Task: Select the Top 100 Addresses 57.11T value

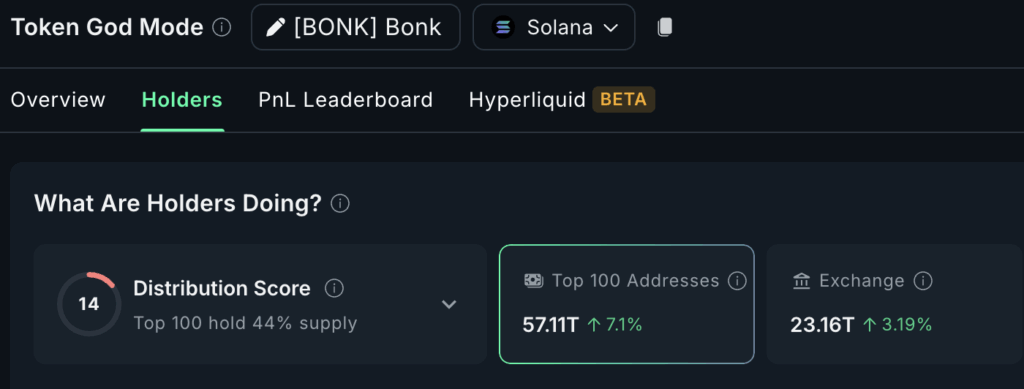Action: click(551, 324)
